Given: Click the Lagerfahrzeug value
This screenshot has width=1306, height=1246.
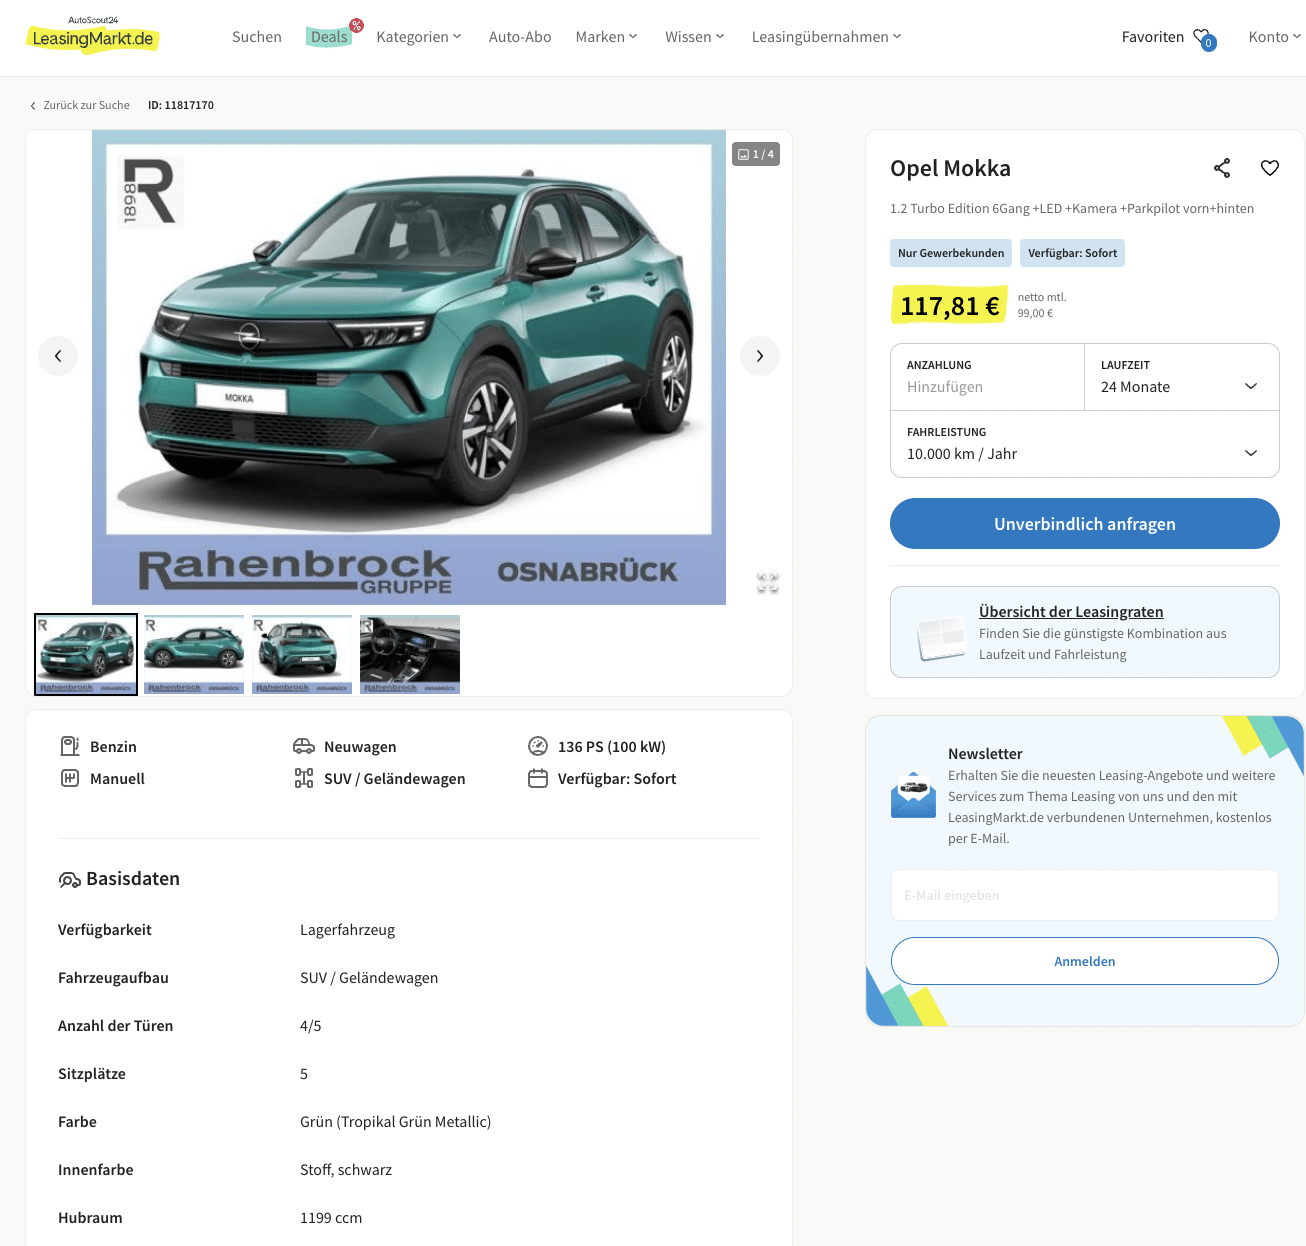Looking at the screenshot, I should pyautogui.click(x=347, y=930).
